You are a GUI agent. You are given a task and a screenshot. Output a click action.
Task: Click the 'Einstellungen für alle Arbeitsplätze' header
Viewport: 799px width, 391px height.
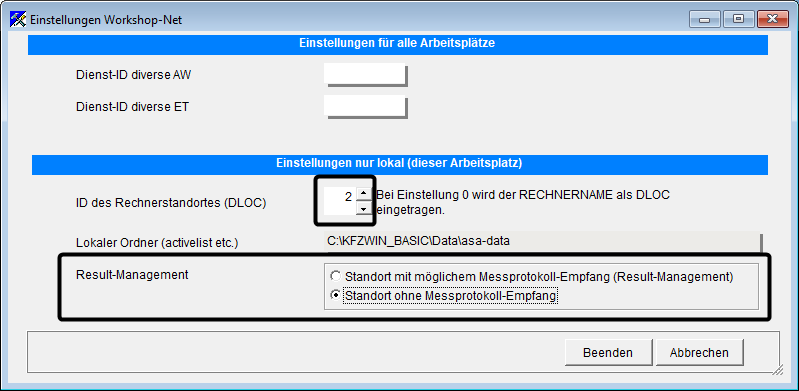pos(397,44)
